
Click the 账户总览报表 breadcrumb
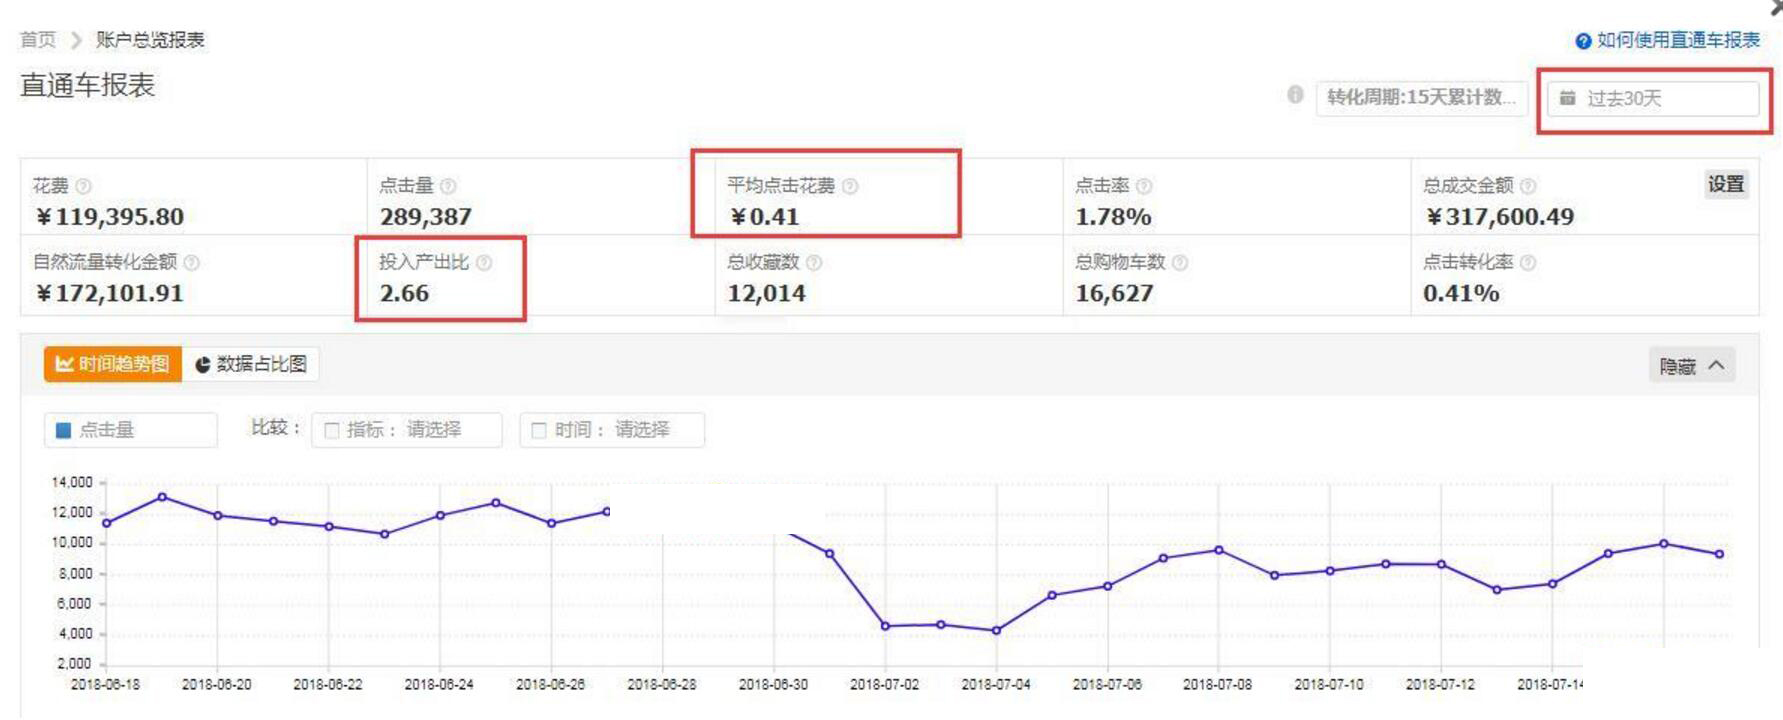click(150, 40)
